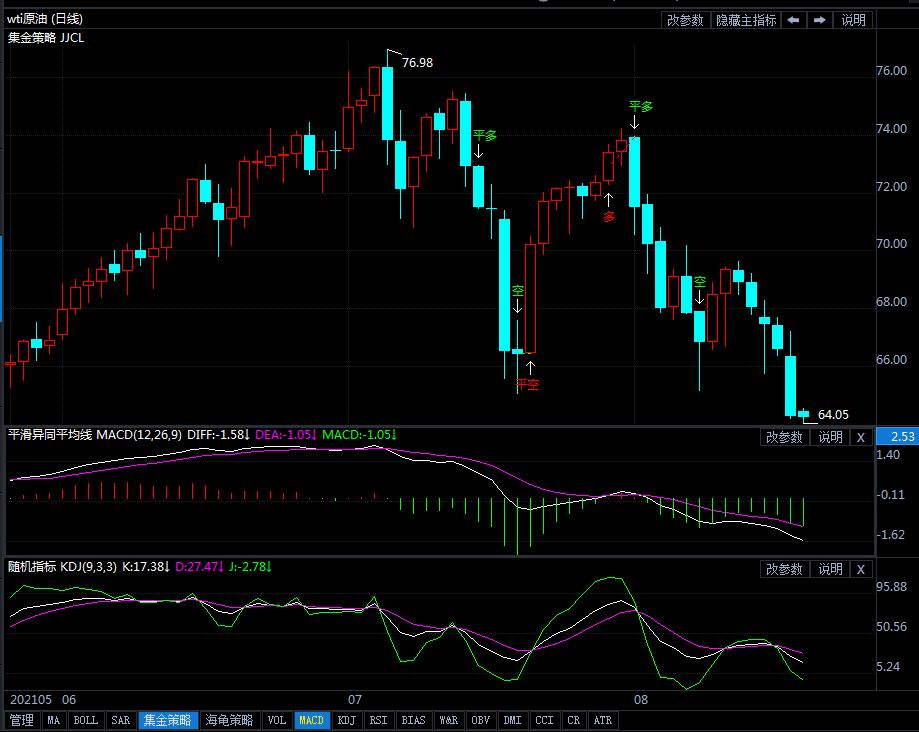Viewport: 919px width, 732px height.
Task: Switch to the BOLL indicator tab
Action: [x=85, y=720]
